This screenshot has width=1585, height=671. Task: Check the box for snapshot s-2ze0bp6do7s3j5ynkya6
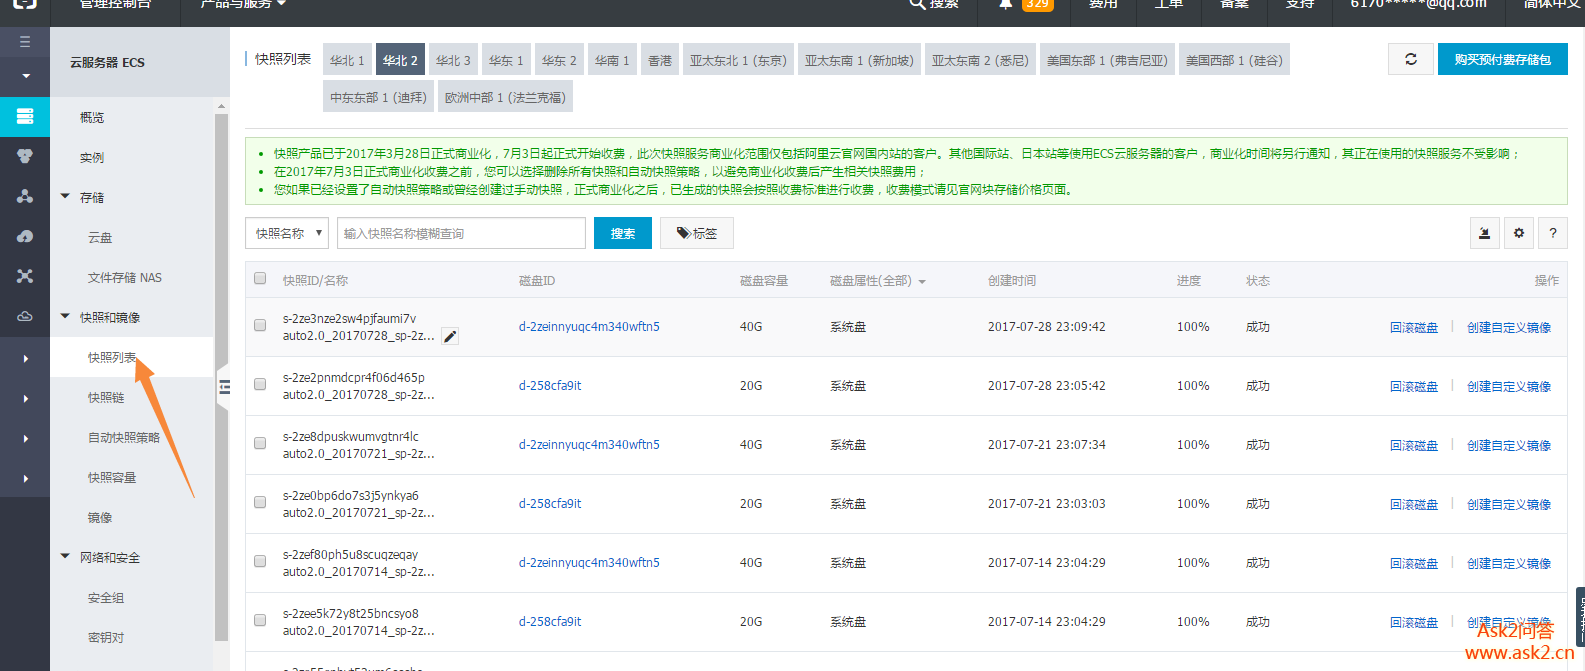pyautogui.click(x=260, y=502)
